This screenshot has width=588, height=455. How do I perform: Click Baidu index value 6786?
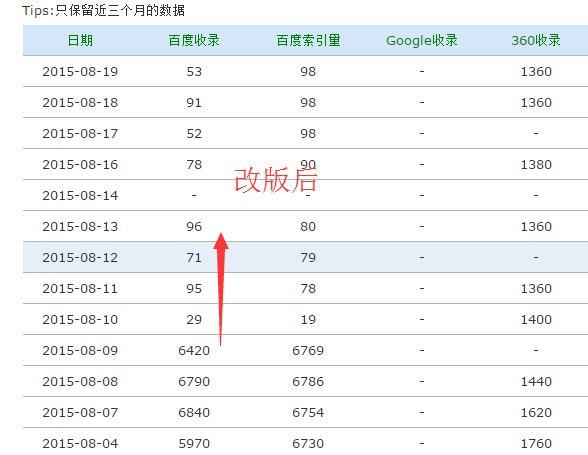coord(308,381)
